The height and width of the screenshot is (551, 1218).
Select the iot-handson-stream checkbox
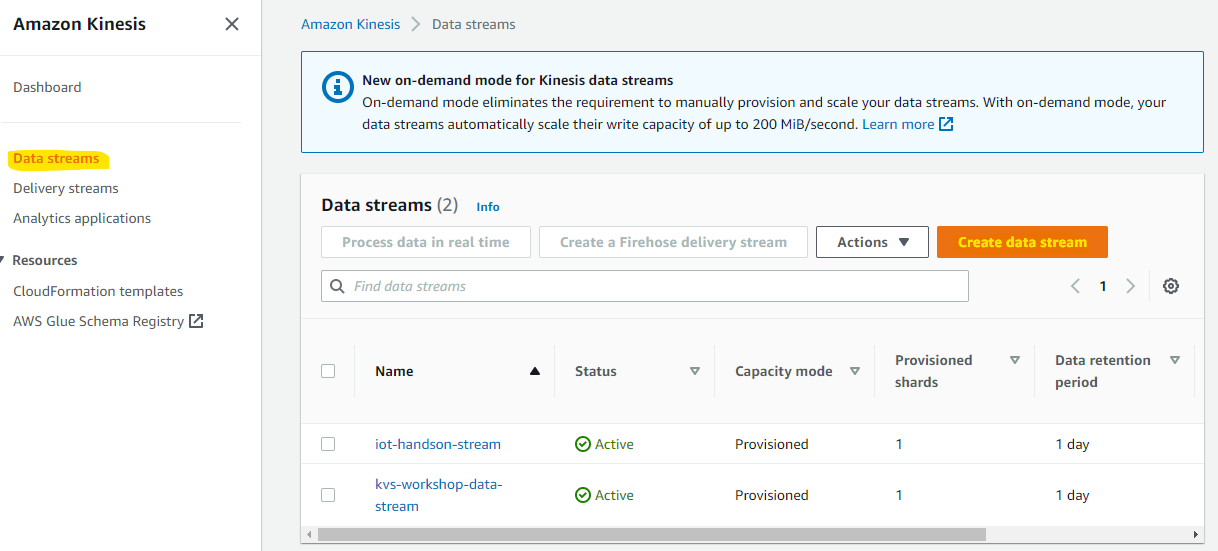328,444
